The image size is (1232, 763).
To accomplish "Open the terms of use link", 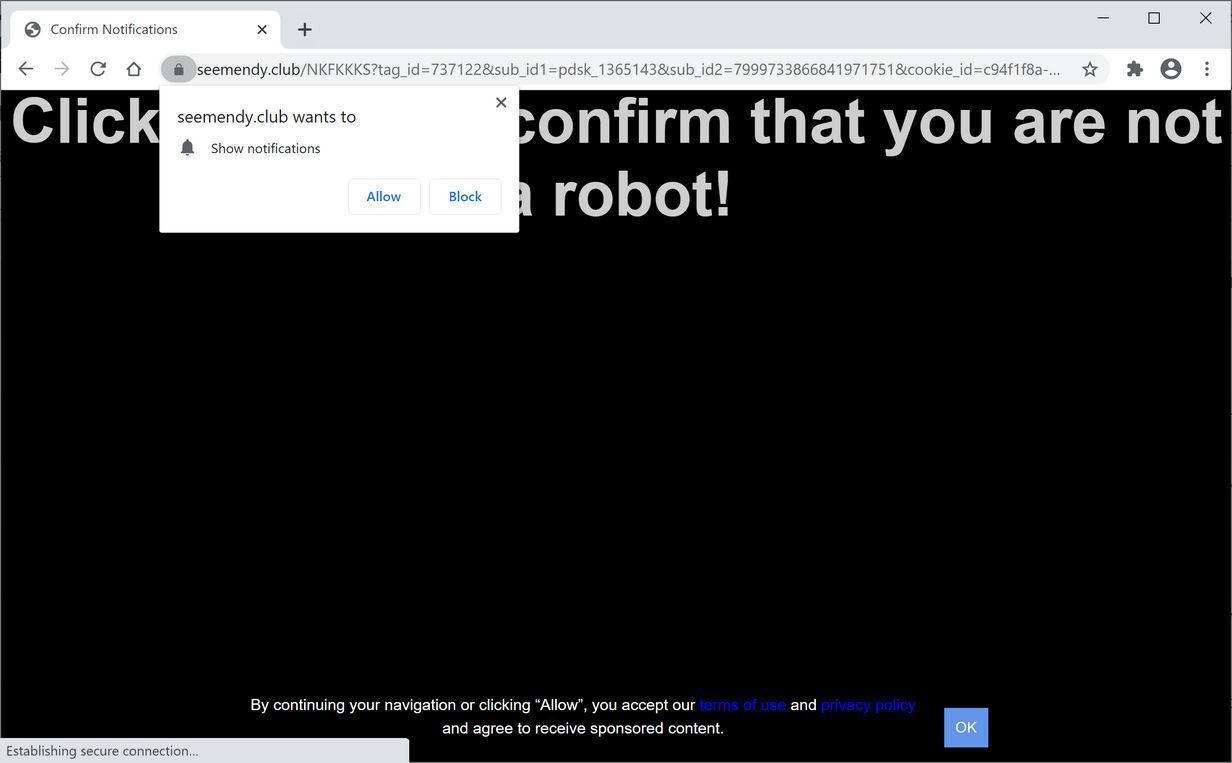I will click(x=742, y=704).
